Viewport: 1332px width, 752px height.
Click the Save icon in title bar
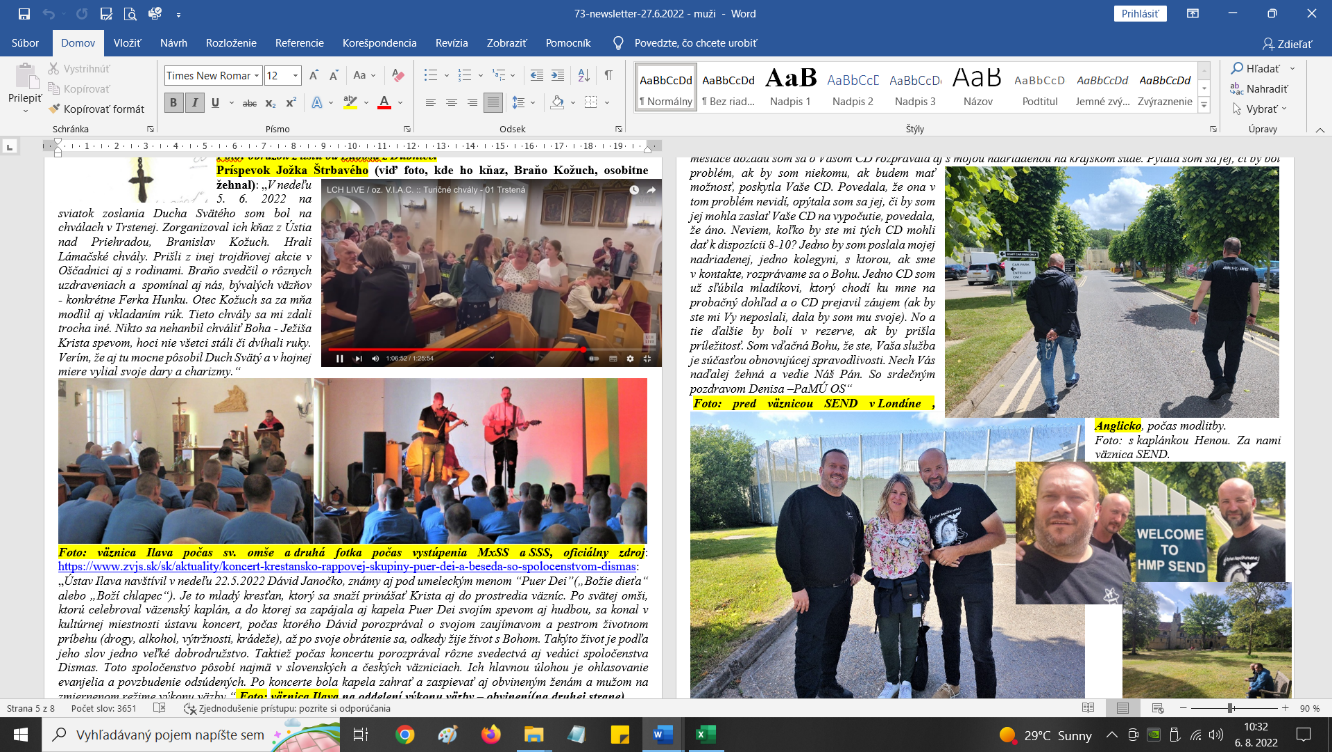[24, 14]
